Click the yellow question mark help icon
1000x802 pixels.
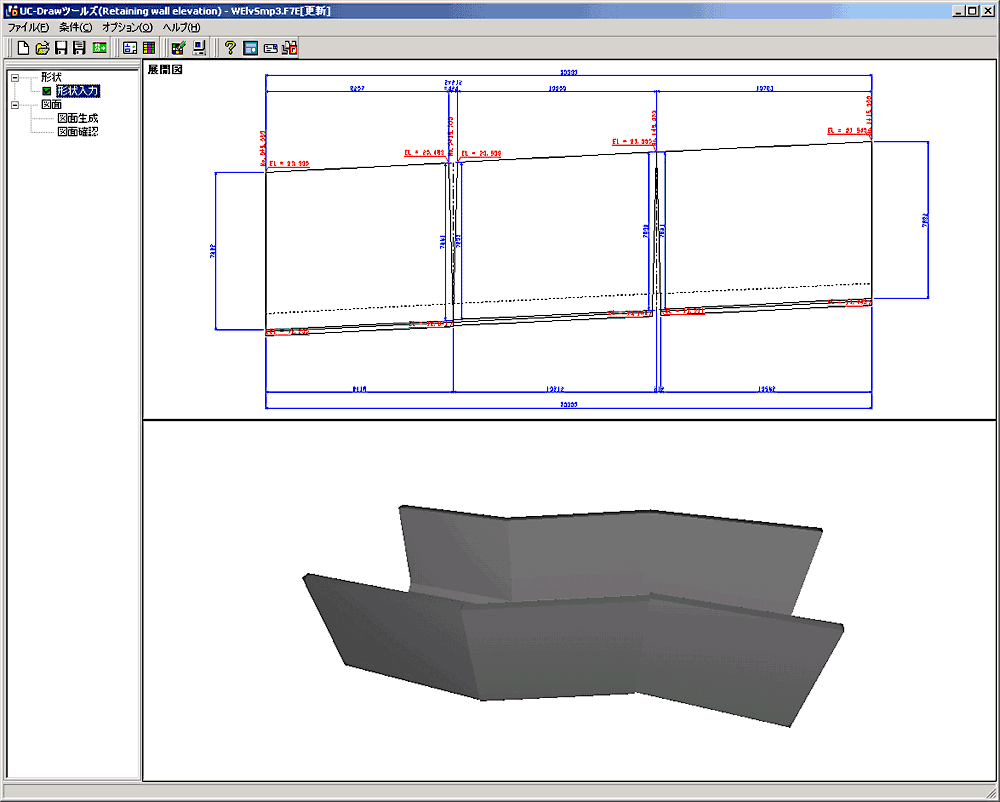(230, 48)
